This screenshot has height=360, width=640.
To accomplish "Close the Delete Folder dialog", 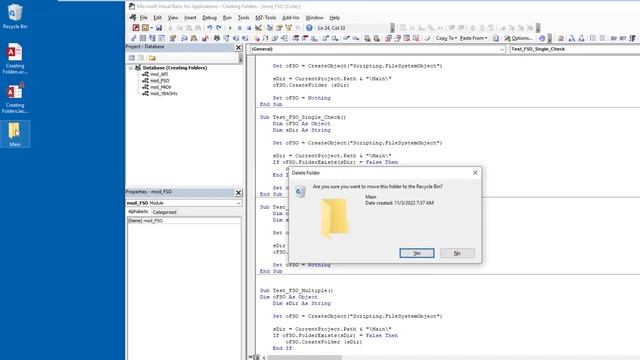I will tap(475, 173).
